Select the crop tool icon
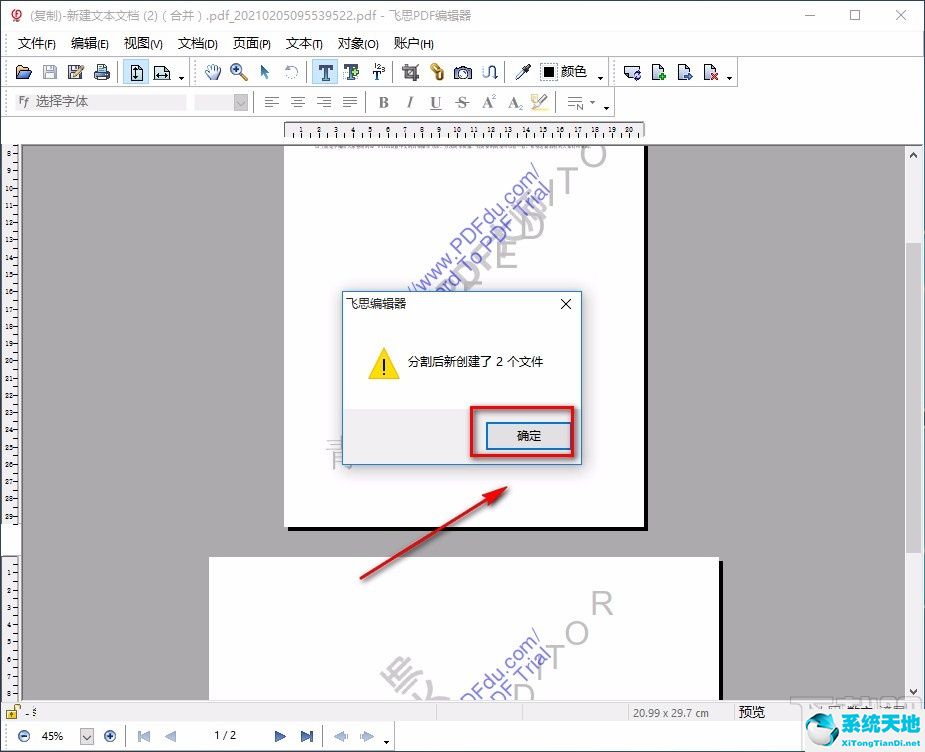 coord(411,73)
